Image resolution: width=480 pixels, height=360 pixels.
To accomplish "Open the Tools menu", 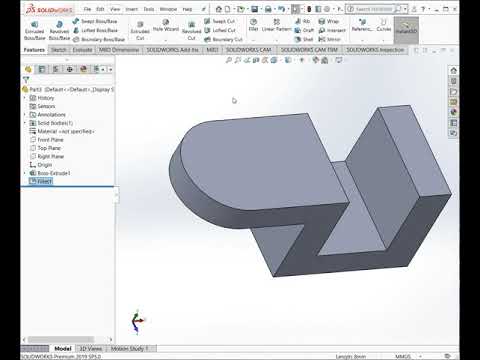I will coord(149,9).
